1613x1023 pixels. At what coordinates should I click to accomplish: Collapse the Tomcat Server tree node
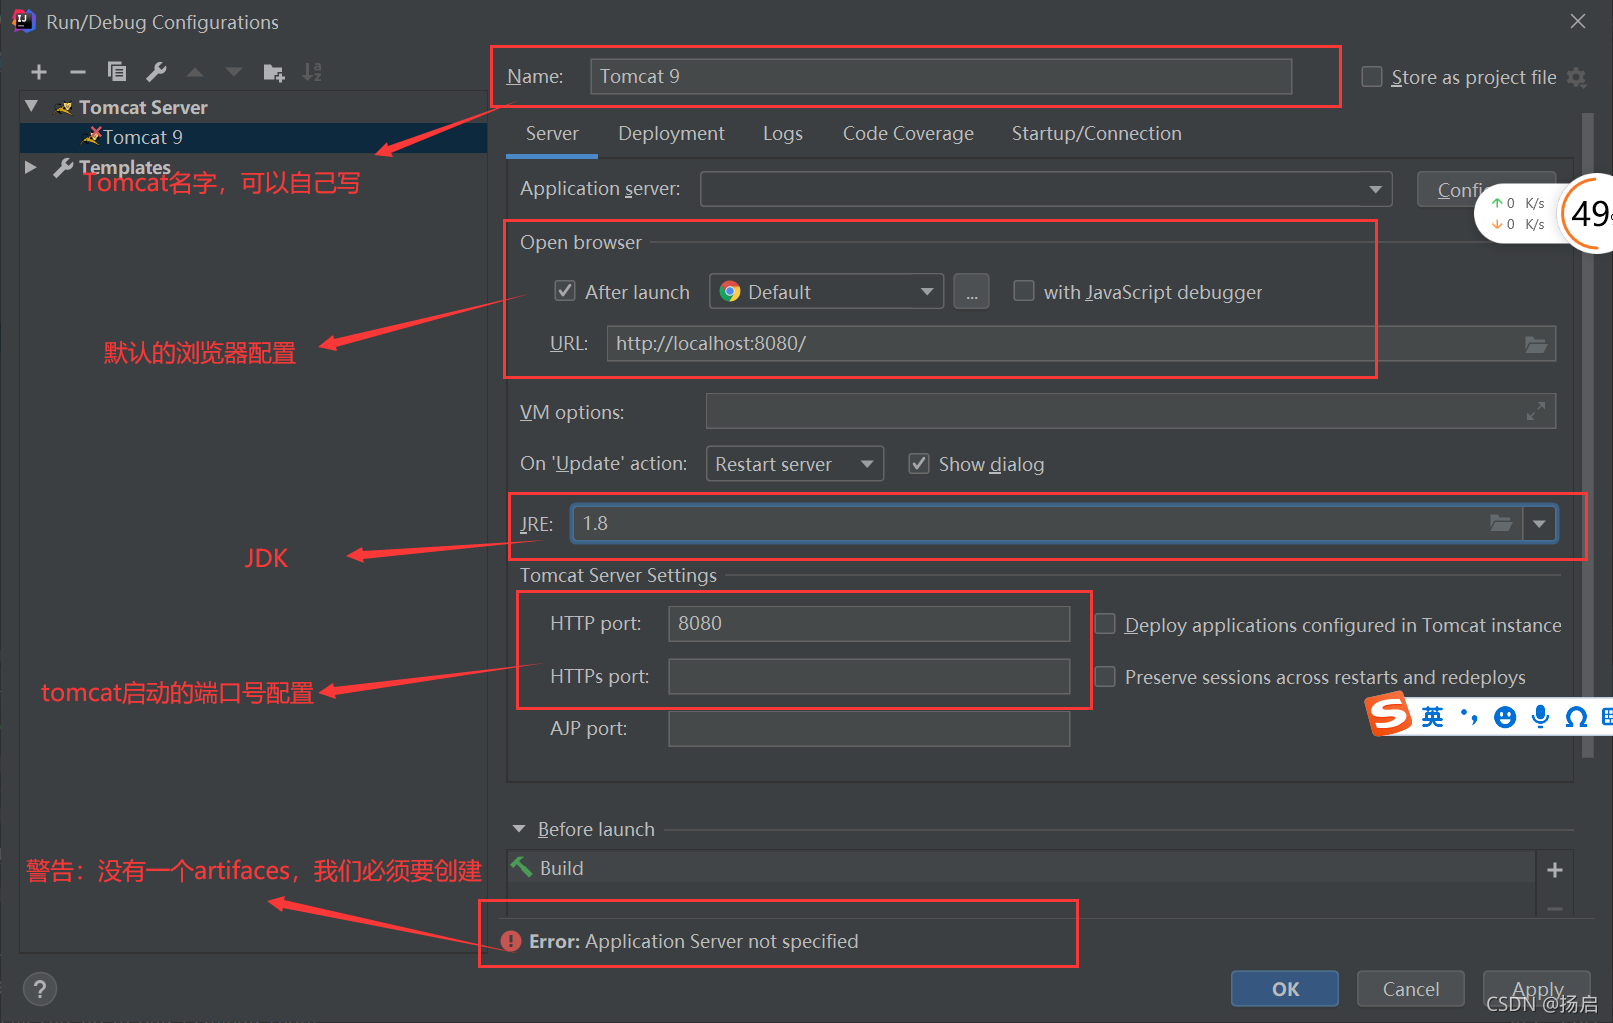pos(32,106)
